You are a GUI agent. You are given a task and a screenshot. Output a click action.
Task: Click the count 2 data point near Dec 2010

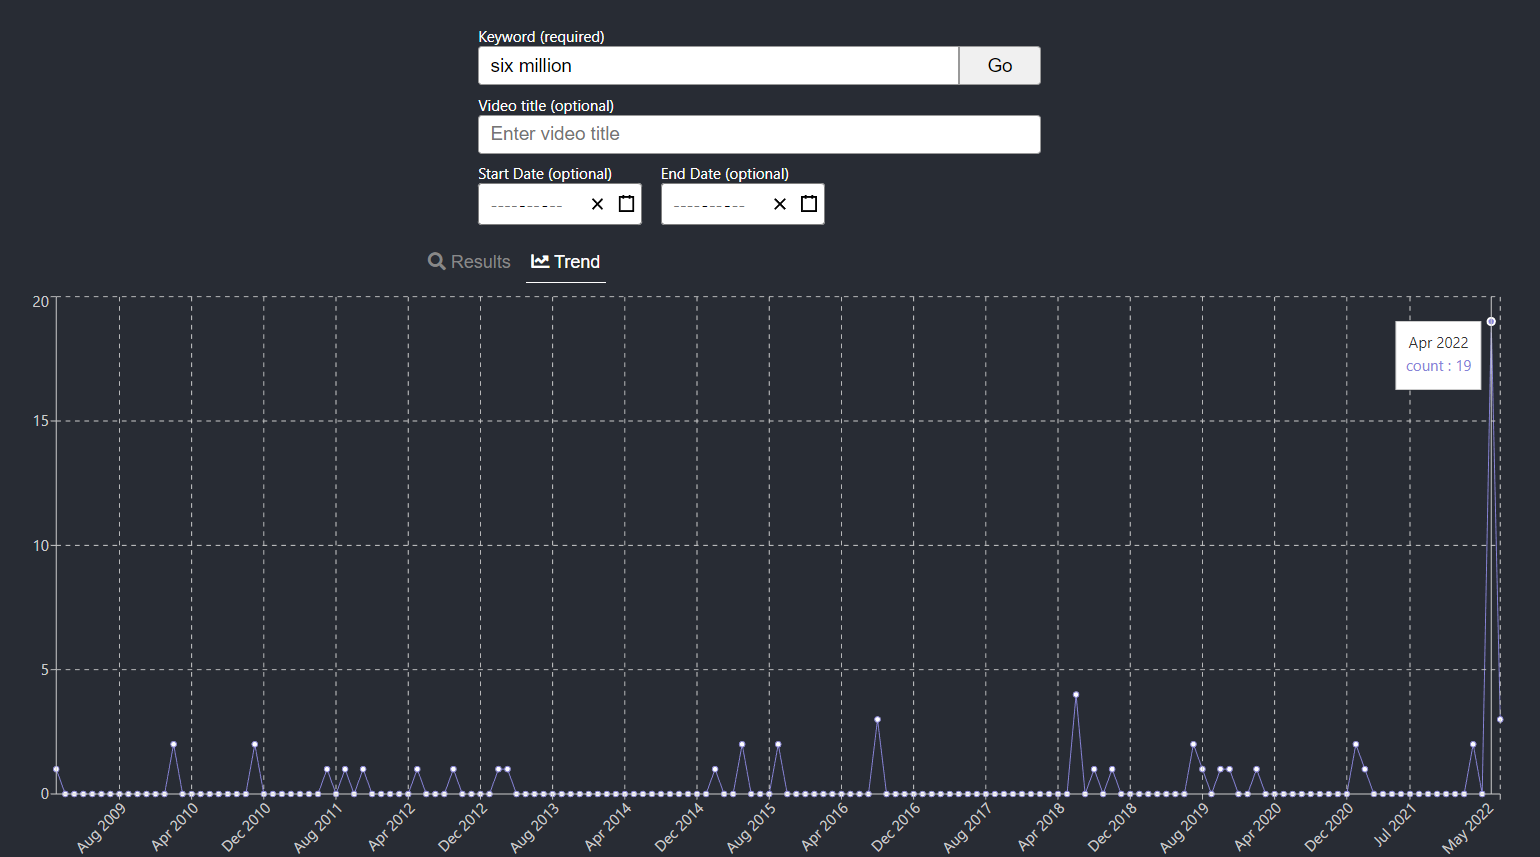(x=255, y=745)
